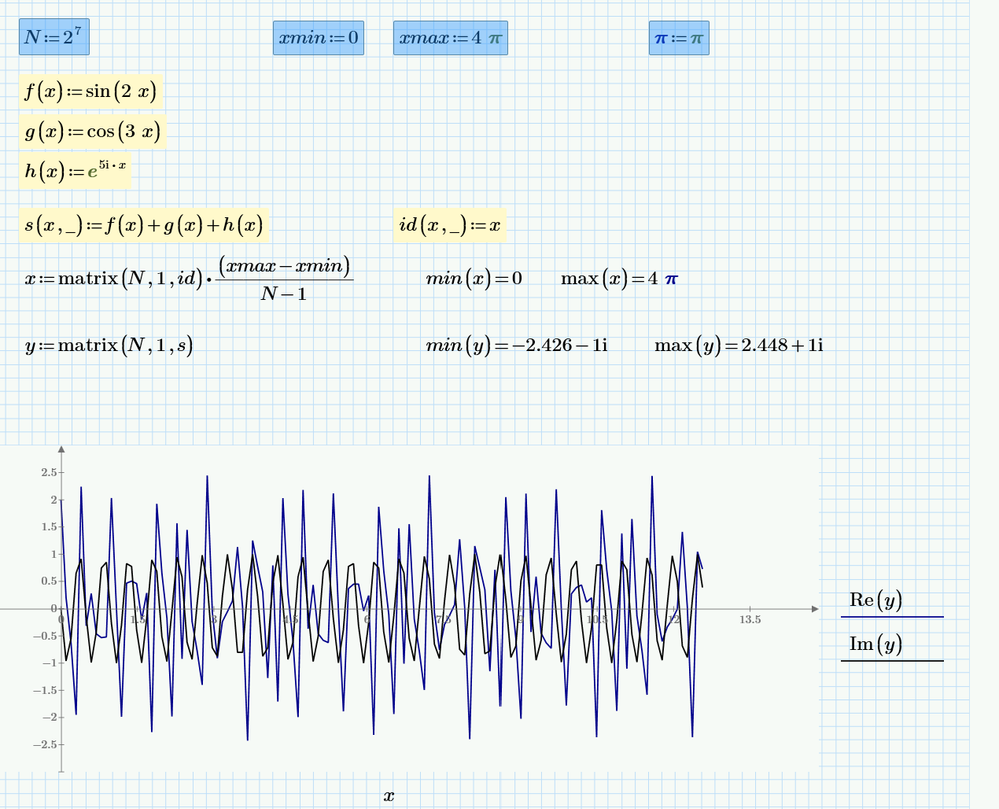The image size is (999, 809).
Task: Click the π:=π definition region
Action: (x=679, y=39)
